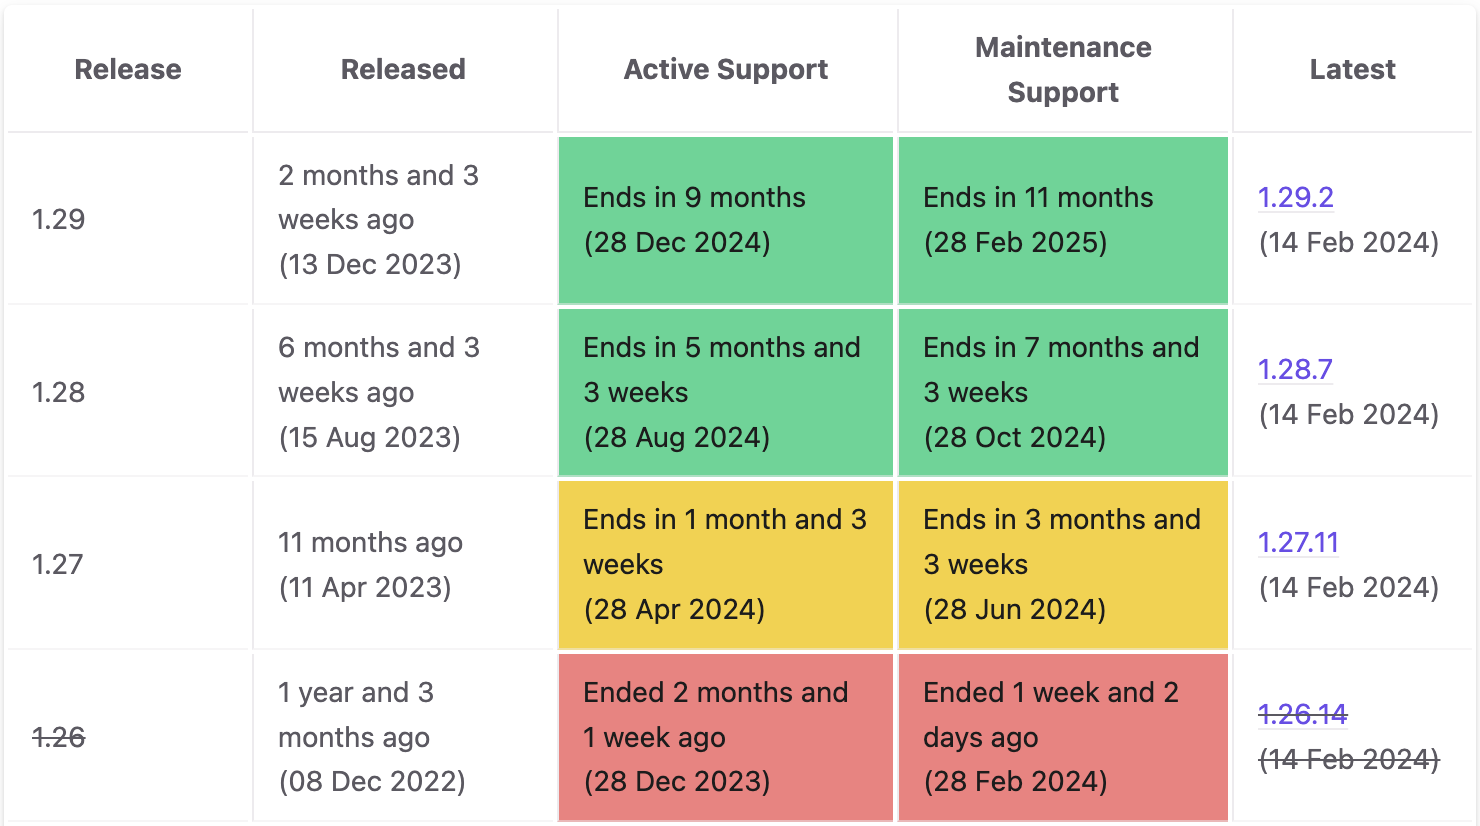Click the 08 Dec 2022 release date cell
Screen dimensions: 1480x826
(x=403, y=737)
